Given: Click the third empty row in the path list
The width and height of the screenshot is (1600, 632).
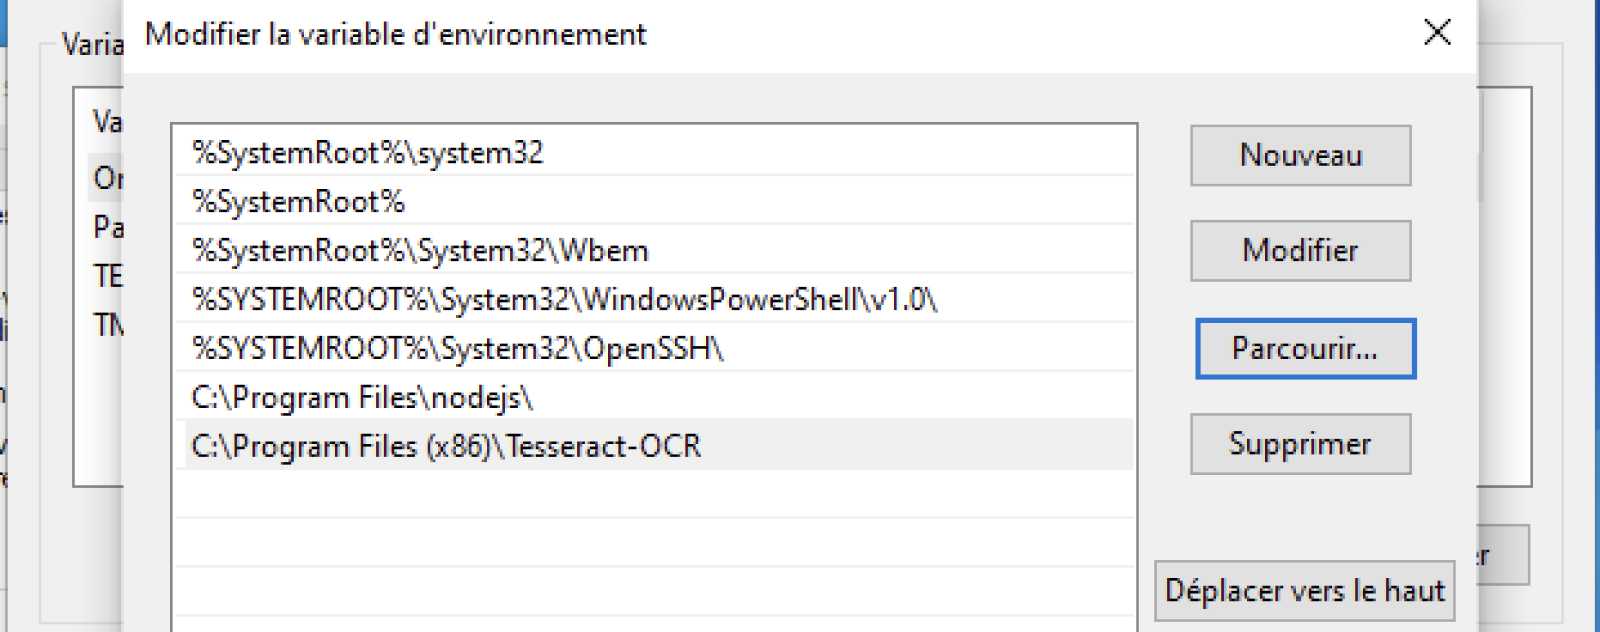Looking at the screenshot, I should (655, 592).
